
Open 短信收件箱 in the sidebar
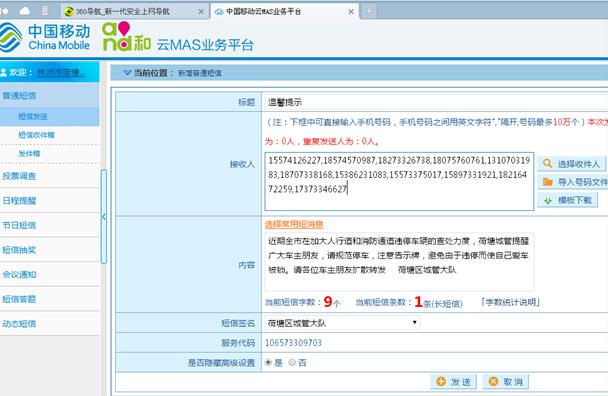[50, 135]
